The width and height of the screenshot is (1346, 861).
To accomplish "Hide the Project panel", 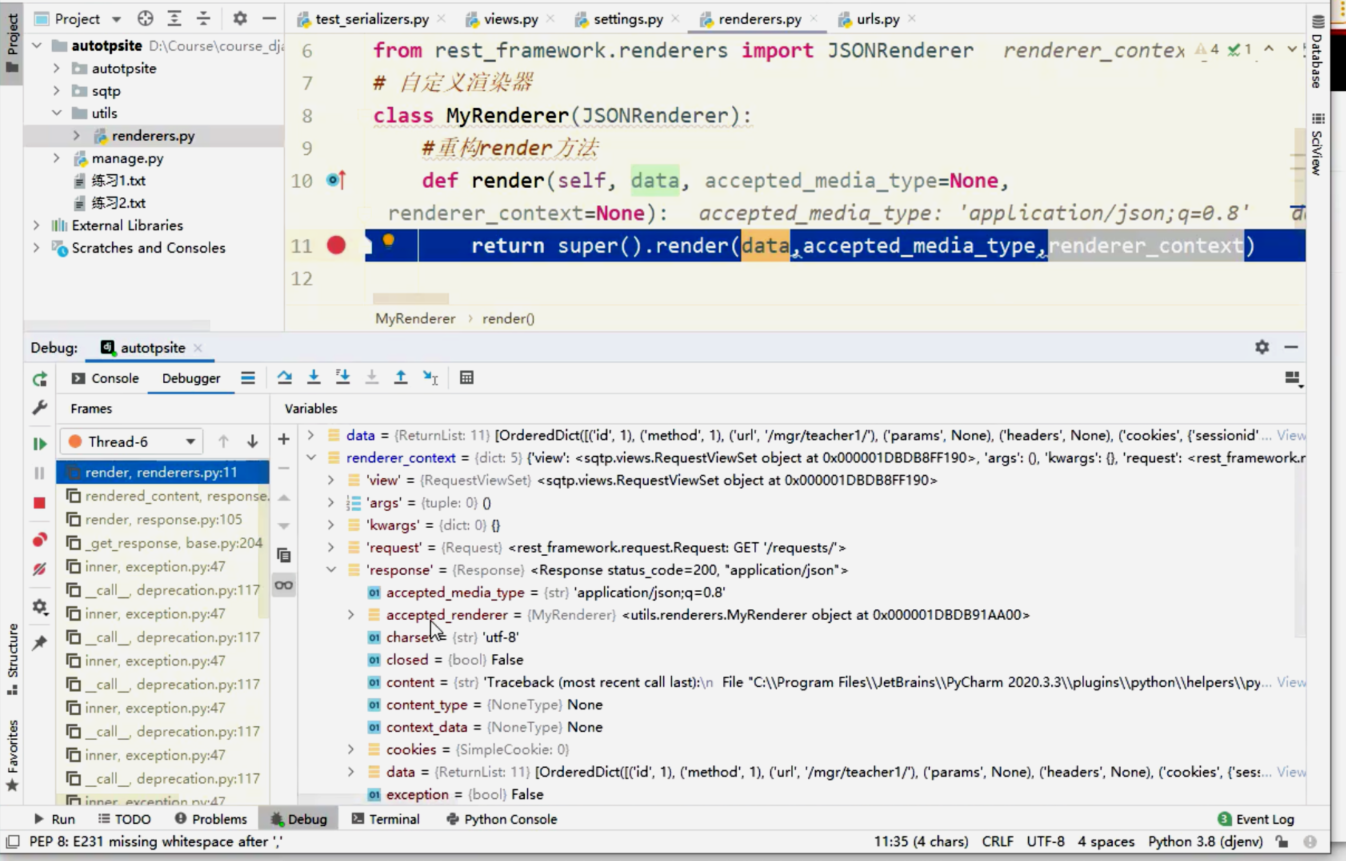I will click(268, 18).
